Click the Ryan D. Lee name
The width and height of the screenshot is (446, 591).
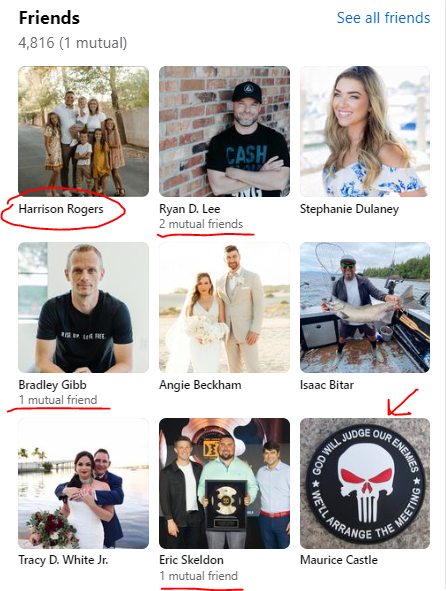(190, 209)
